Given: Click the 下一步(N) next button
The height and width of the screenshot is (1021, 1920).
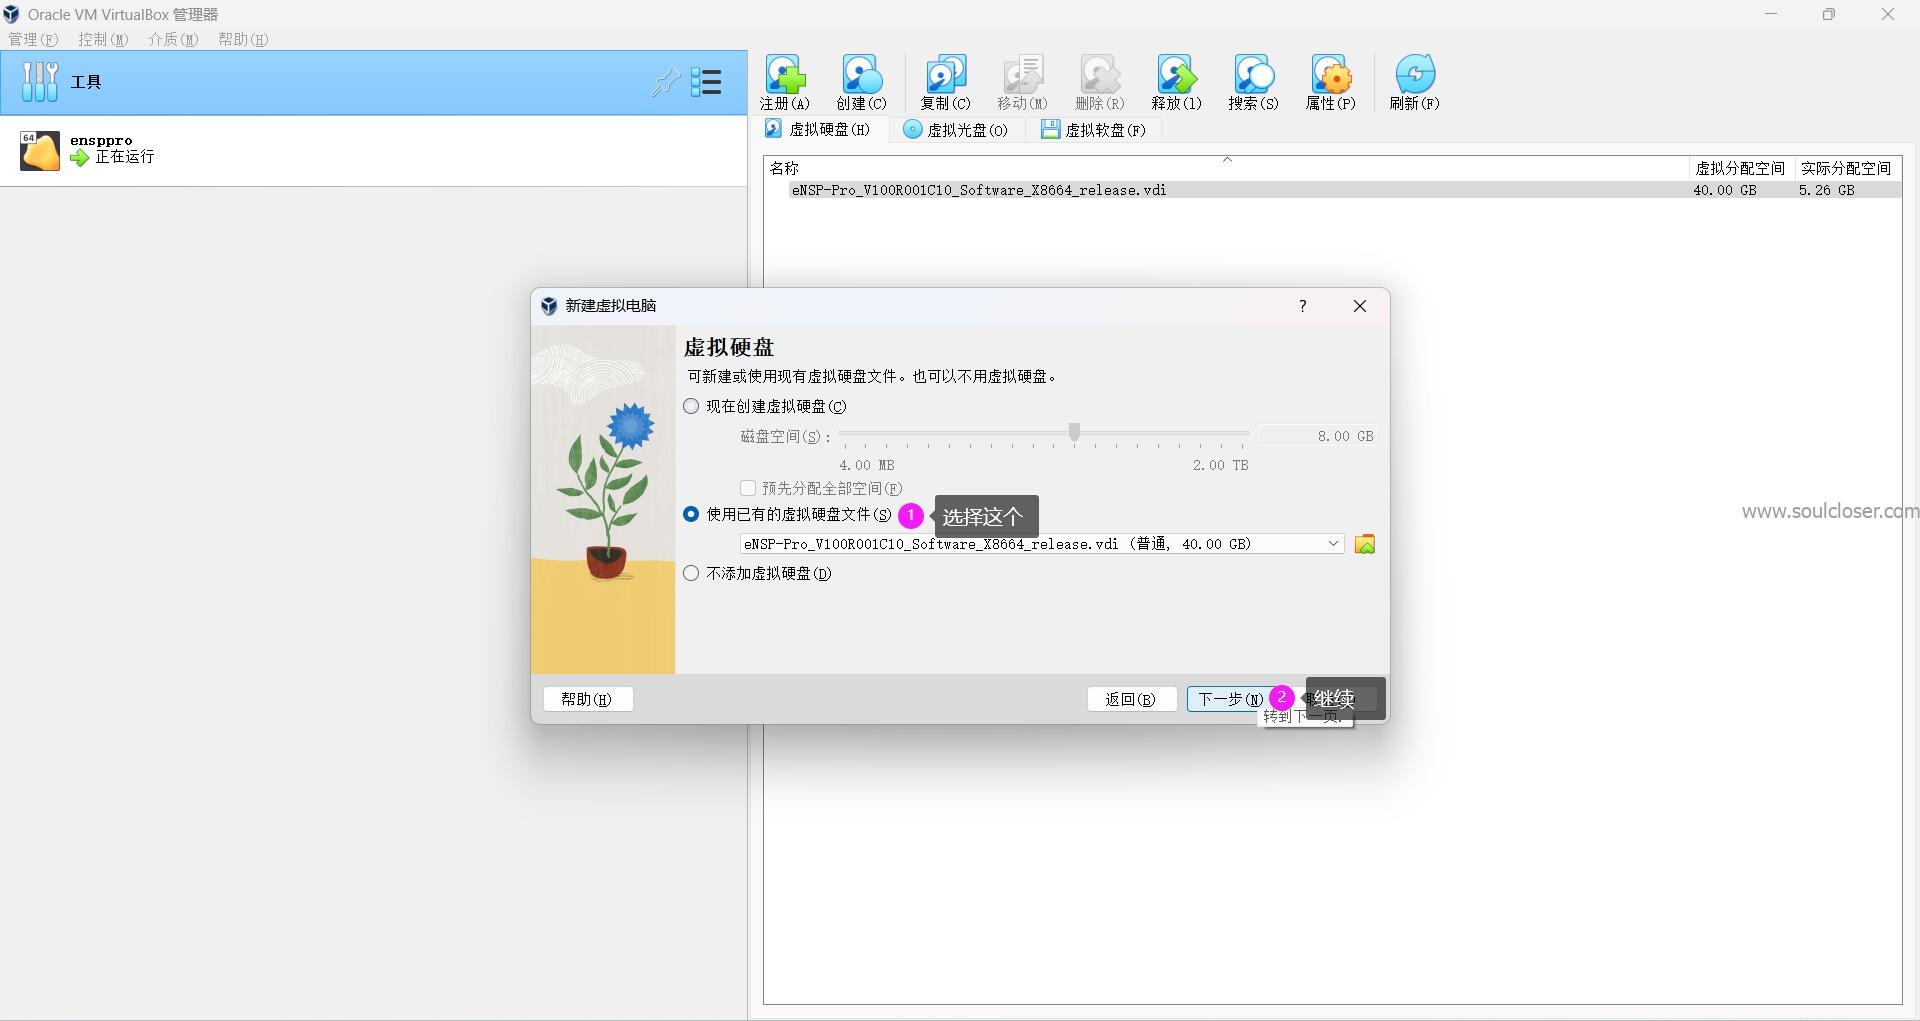Looking at the screenshot, I should 1231,699.
